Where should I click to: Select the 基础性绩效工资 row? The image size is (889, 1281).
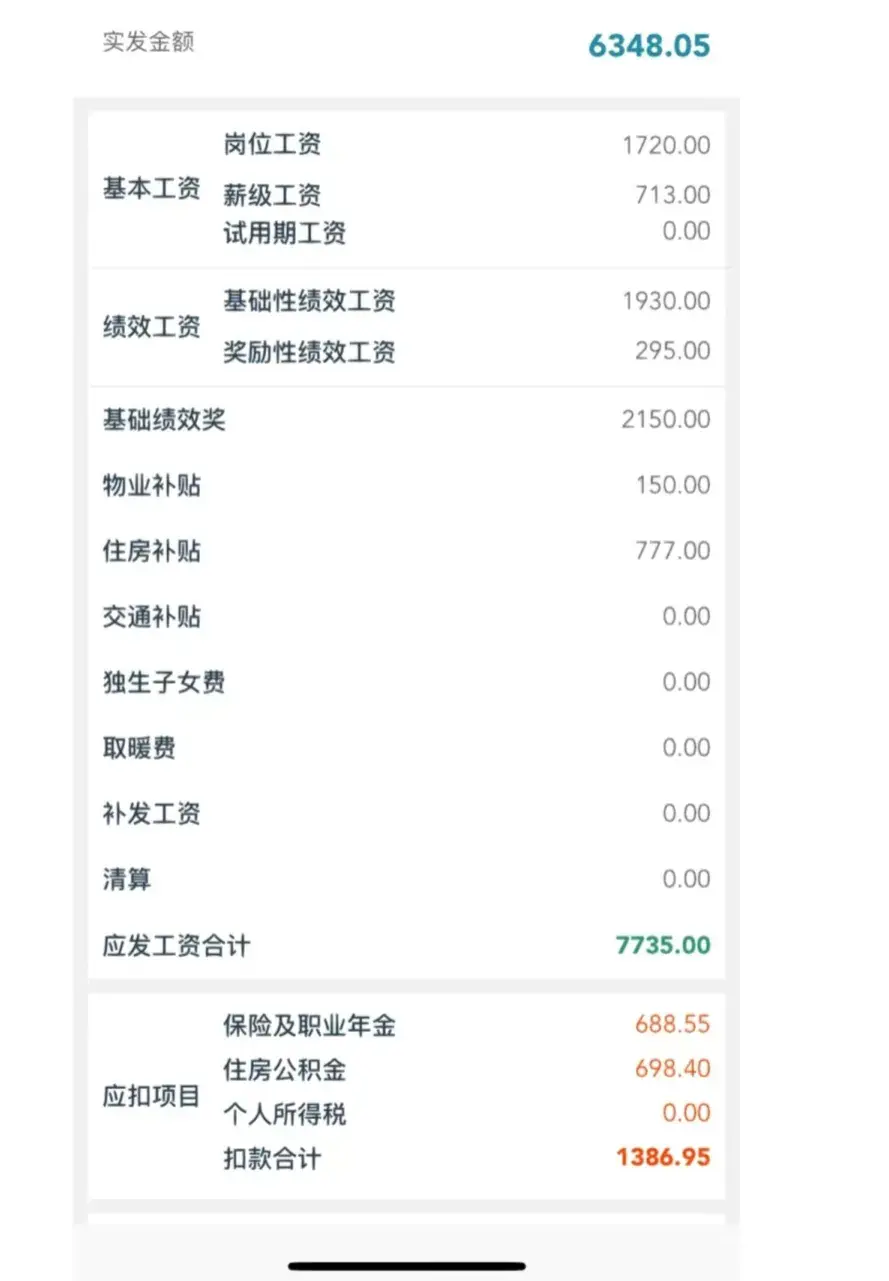point(466,301)
